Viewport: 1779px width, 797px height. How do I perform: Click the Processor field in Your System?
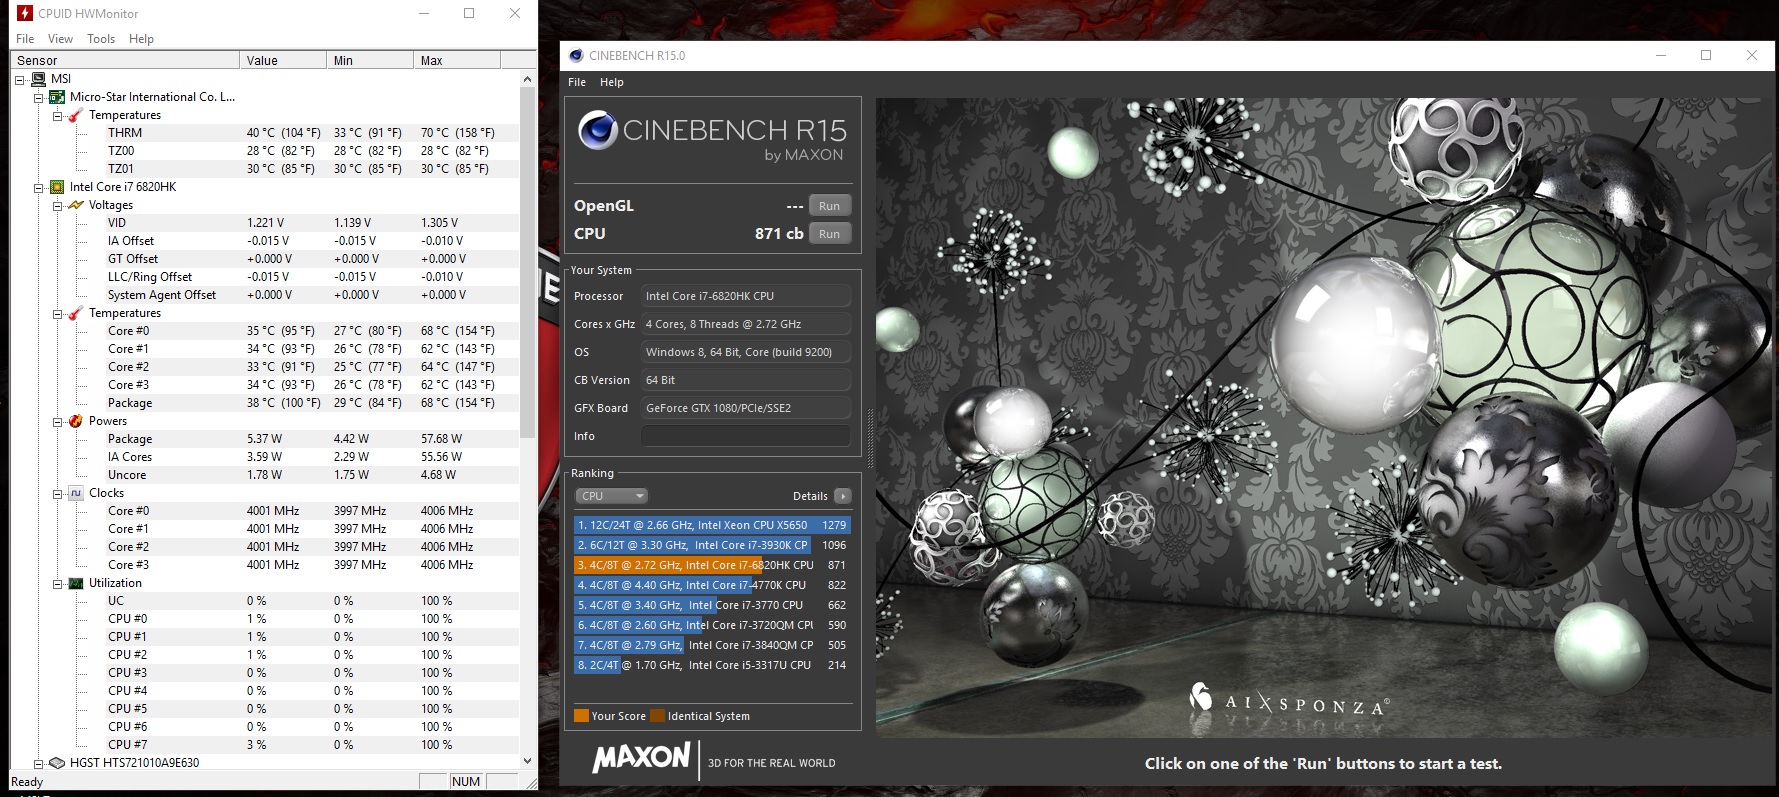click(746, 296)
